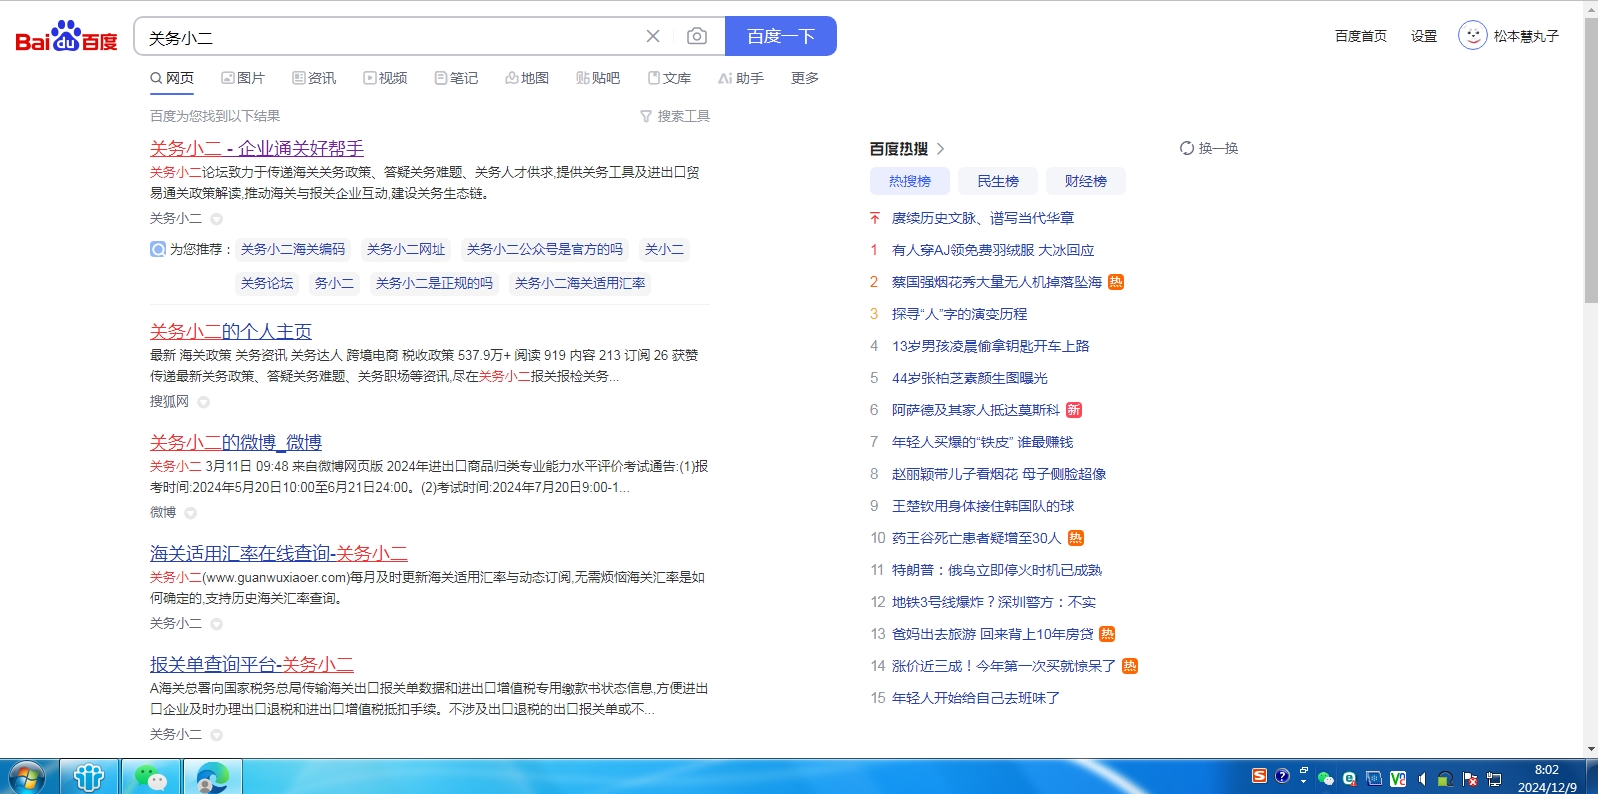Image resolution: width=1598 pixels, height=794 pixels.
Task: Open 设置 menu at top right
Action: pyautogui.click(x=1424, y=36)
